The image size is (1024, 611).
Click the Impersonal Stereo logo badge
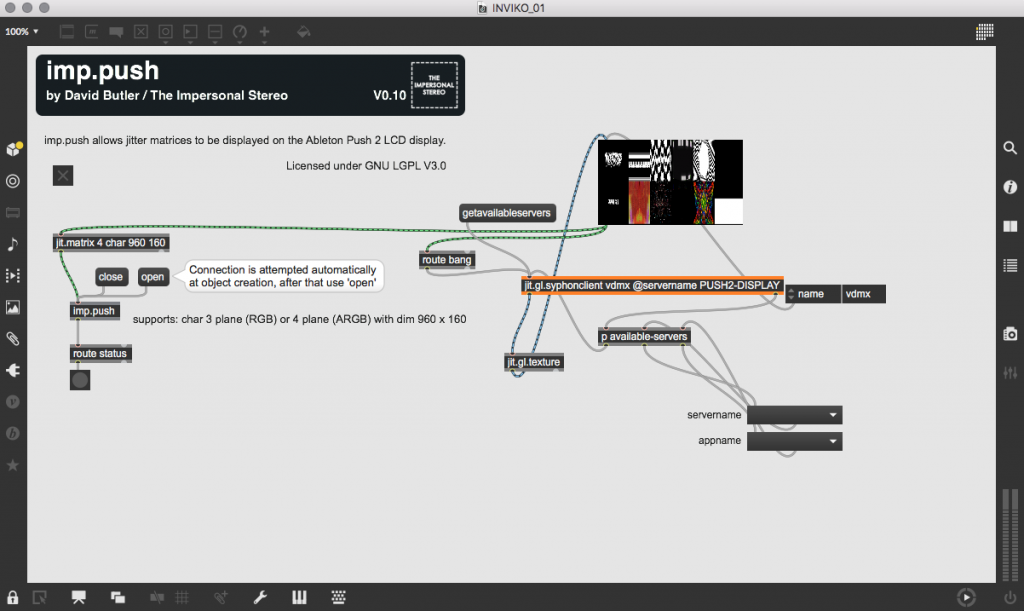coord(434,85)
